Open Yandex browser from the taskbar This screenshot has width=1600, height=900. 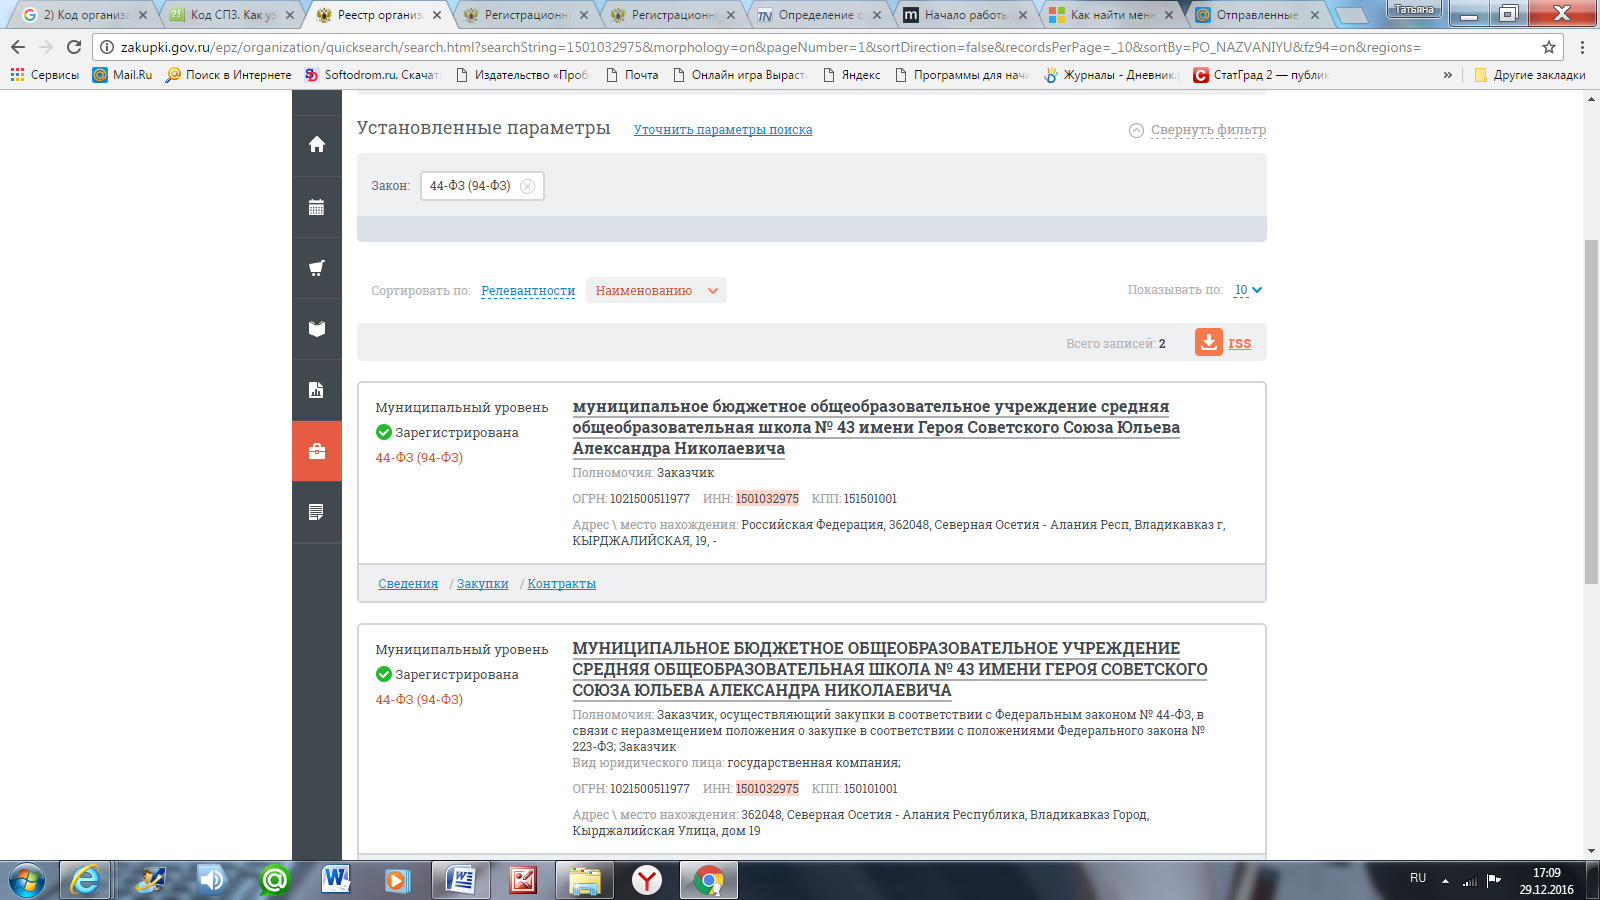point(647,880)
